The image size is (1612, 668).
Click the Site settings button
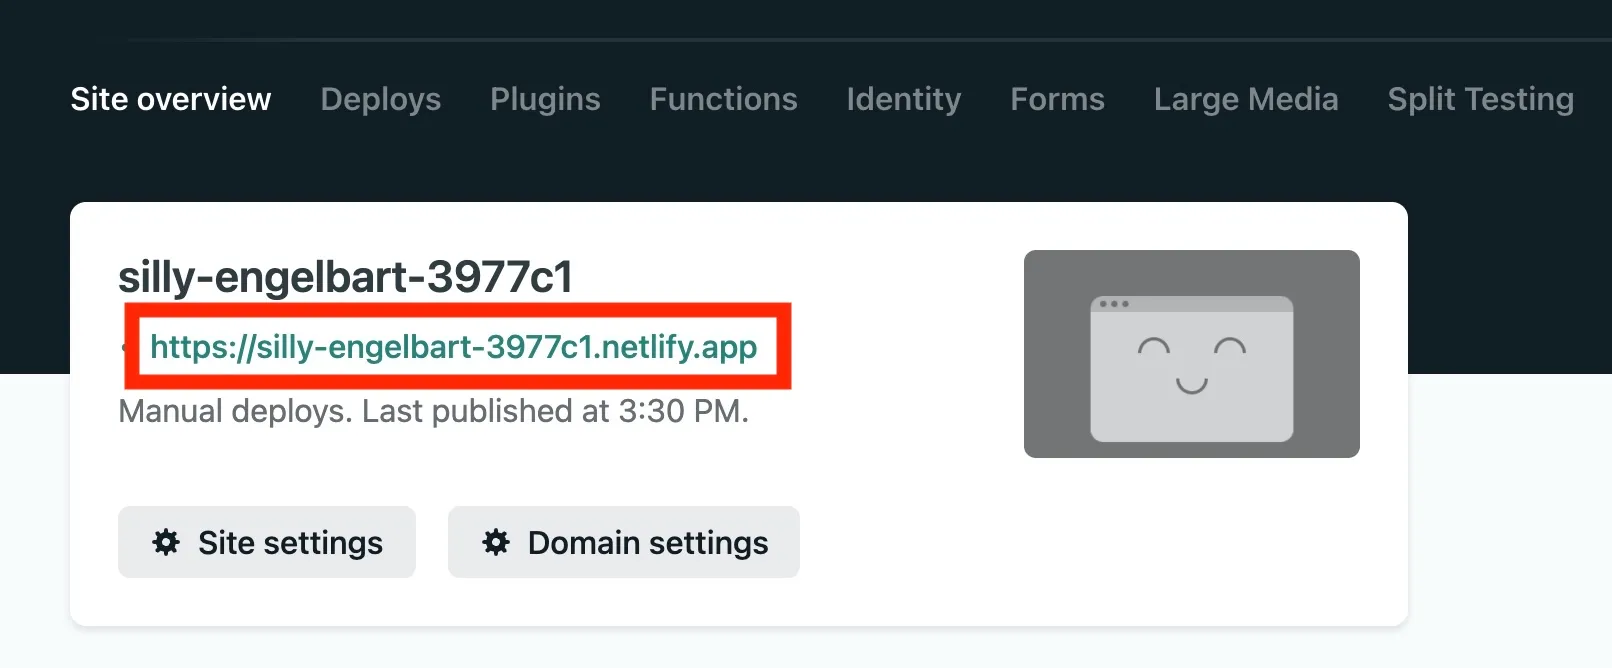coord(267,542)
